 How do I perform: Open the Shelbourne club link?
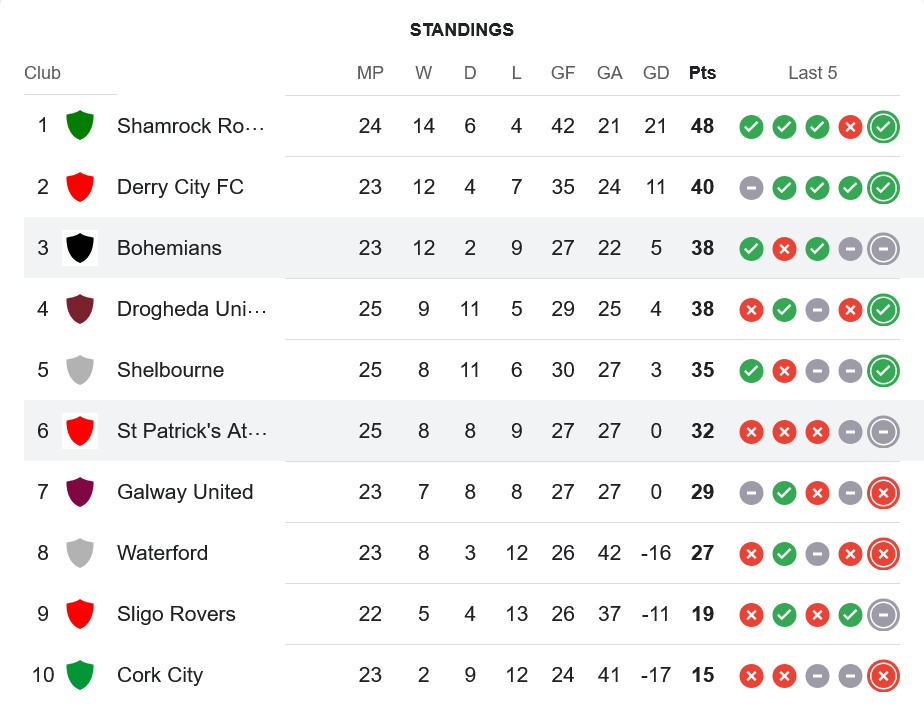coord(170,370)
